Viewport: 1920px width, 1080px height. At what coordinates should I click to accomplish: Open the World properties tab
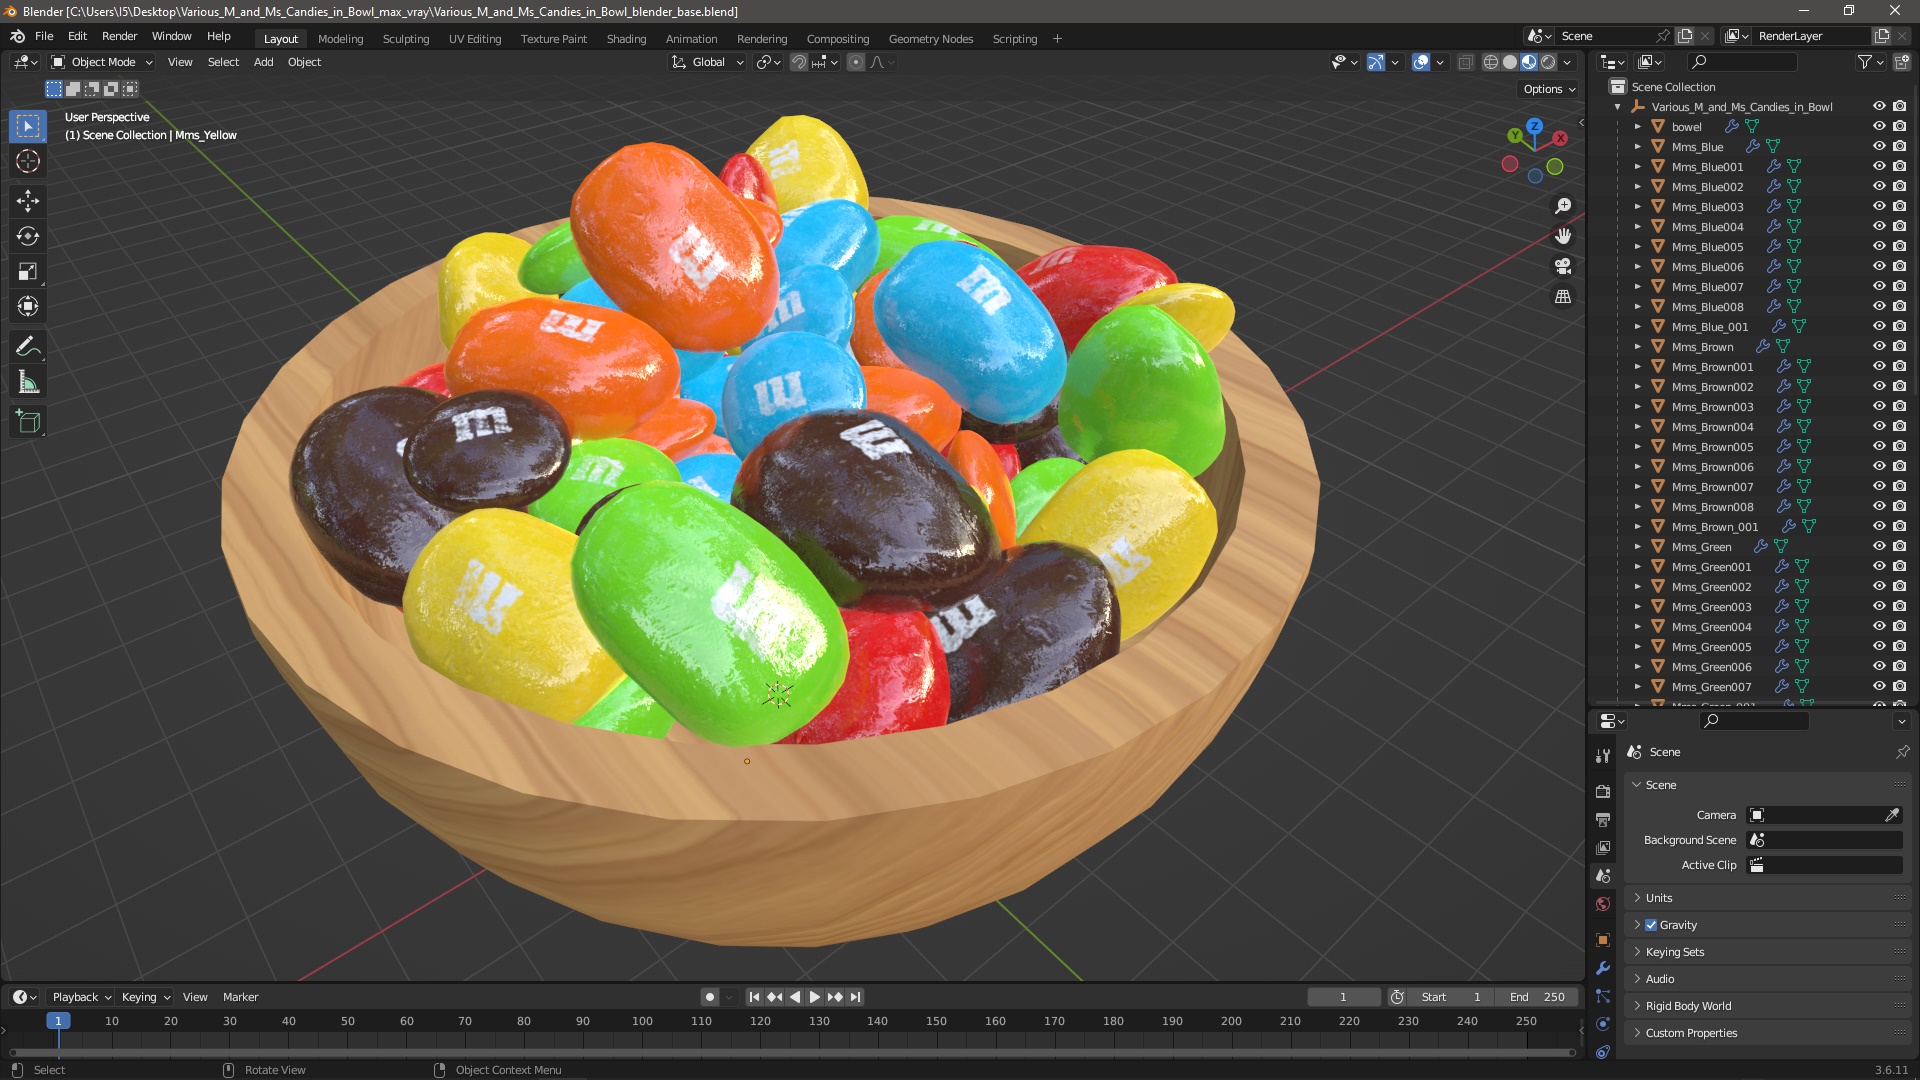pyautogui.click(x=1603, y=904)
